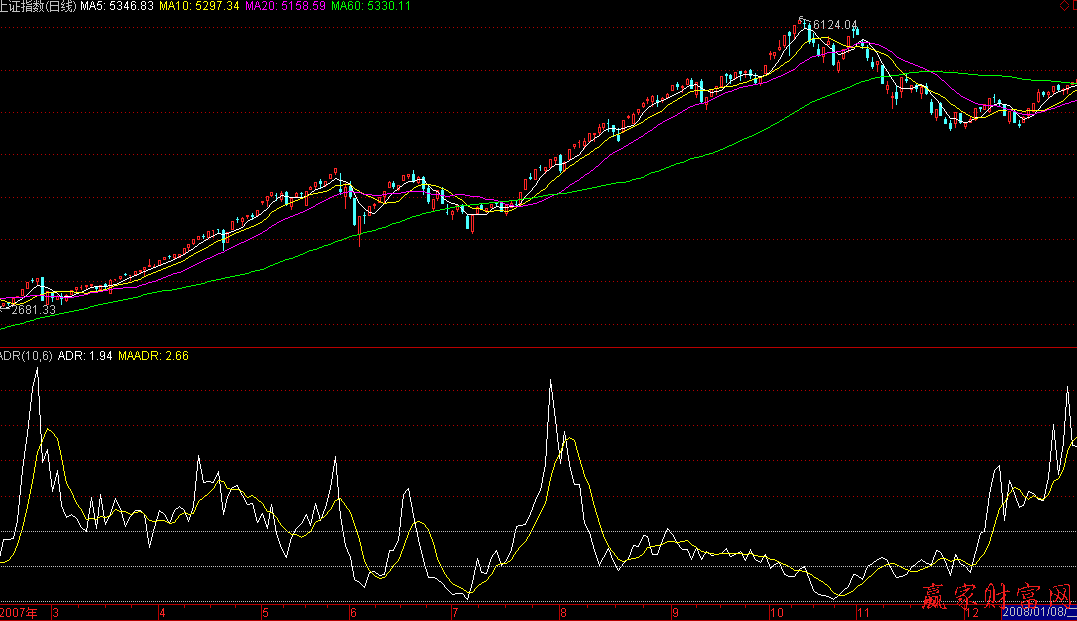Select the yellow MAADR 2.66 label
Screen dimensions: 1077x621
(x=153, y=355)
